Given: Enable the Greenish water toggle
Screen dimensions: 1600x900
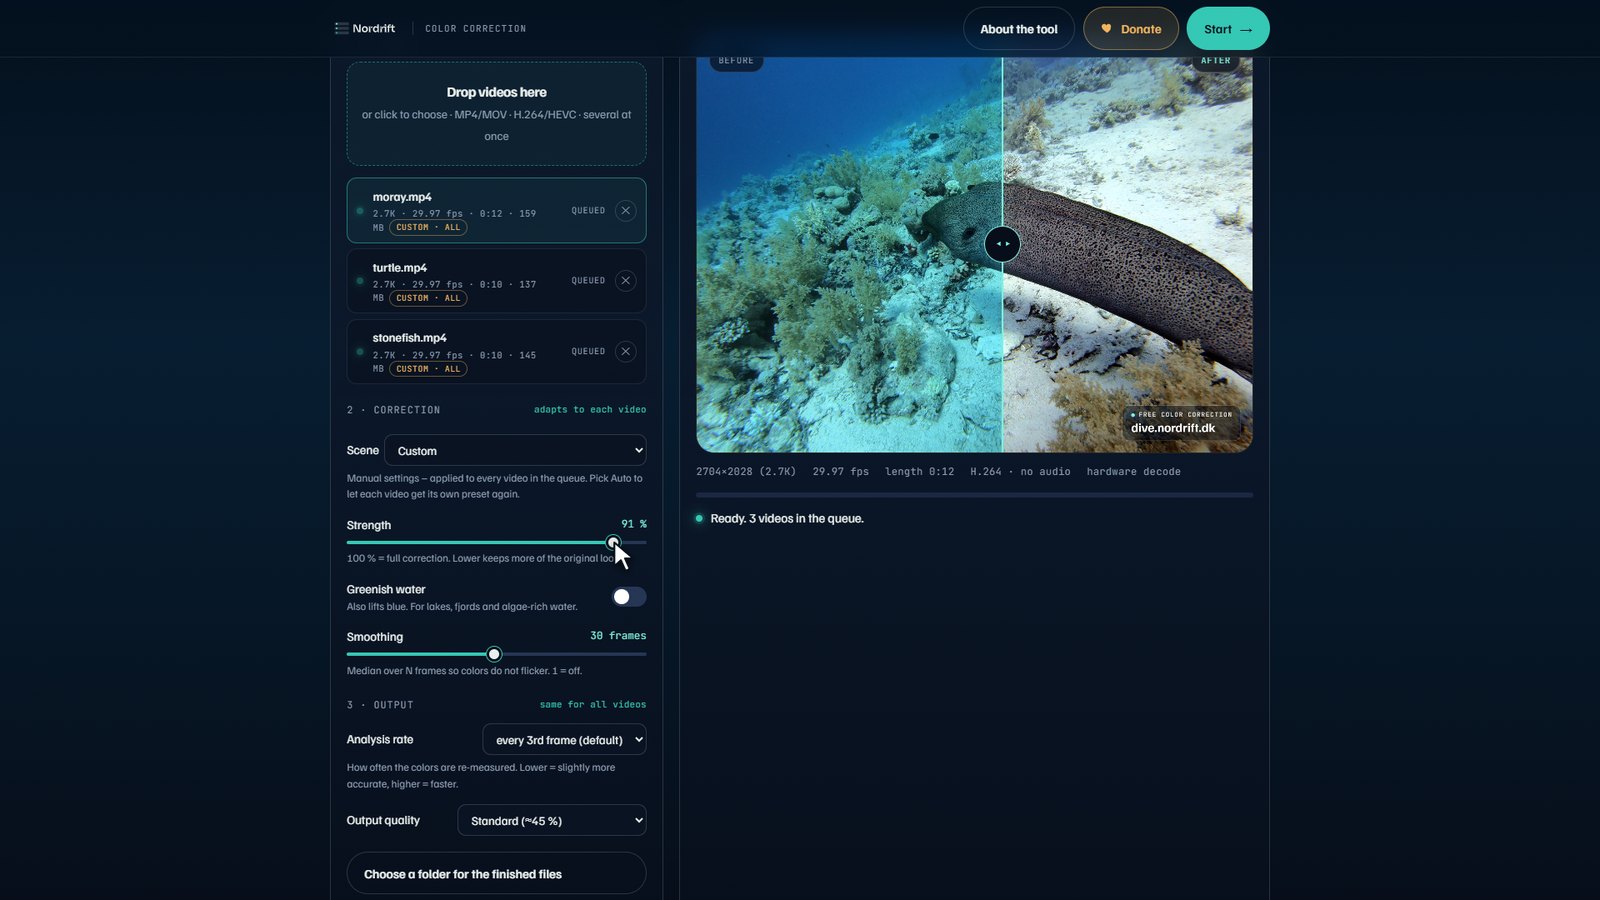Looking at the screenshot, I should [x=629, y=597].
